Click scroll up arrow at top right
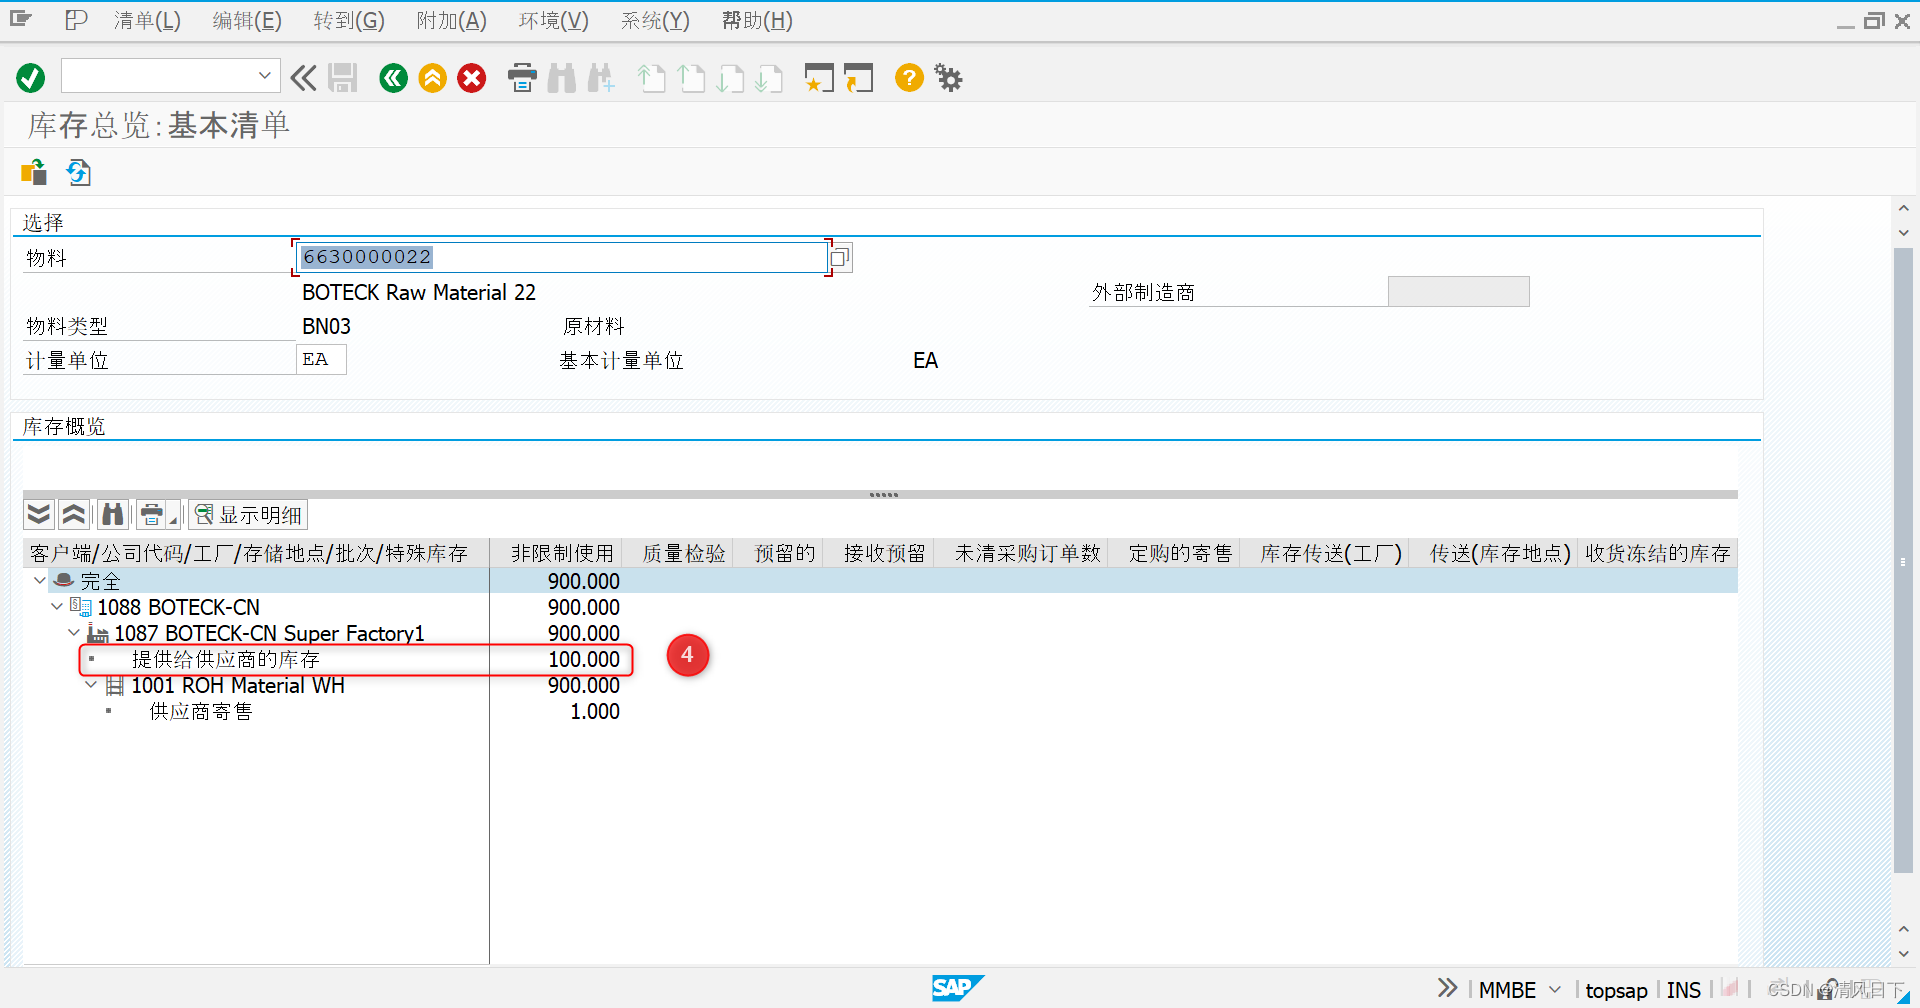This screenshot has width=1920, height=1008. [1903, 208]
